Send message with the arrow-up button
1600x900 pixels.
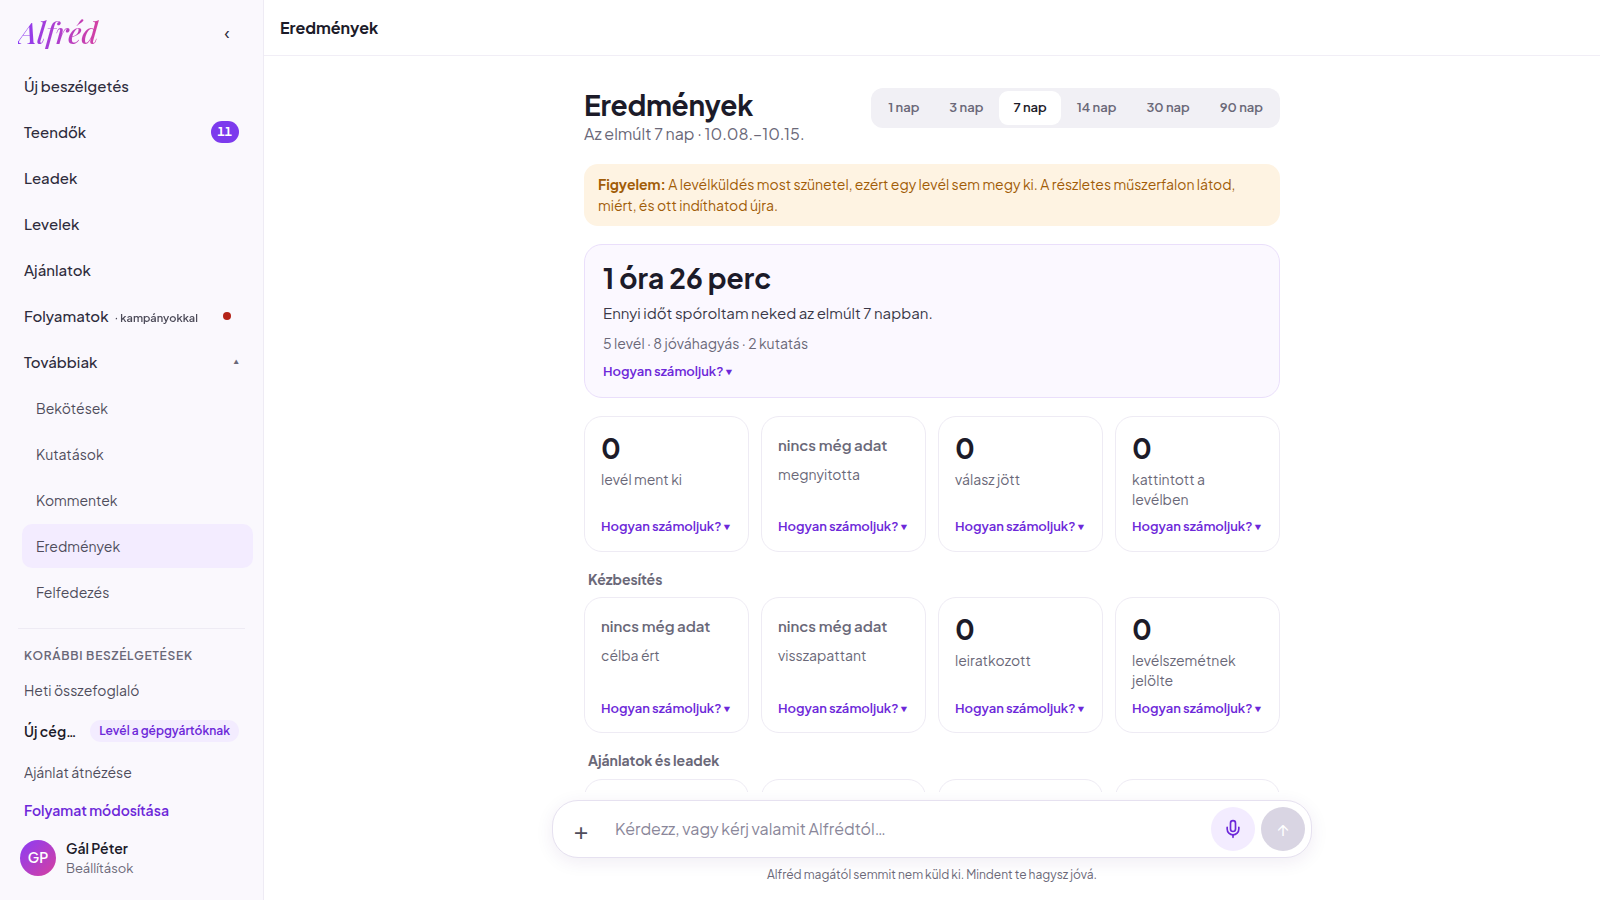click(x=1283, y=829)
